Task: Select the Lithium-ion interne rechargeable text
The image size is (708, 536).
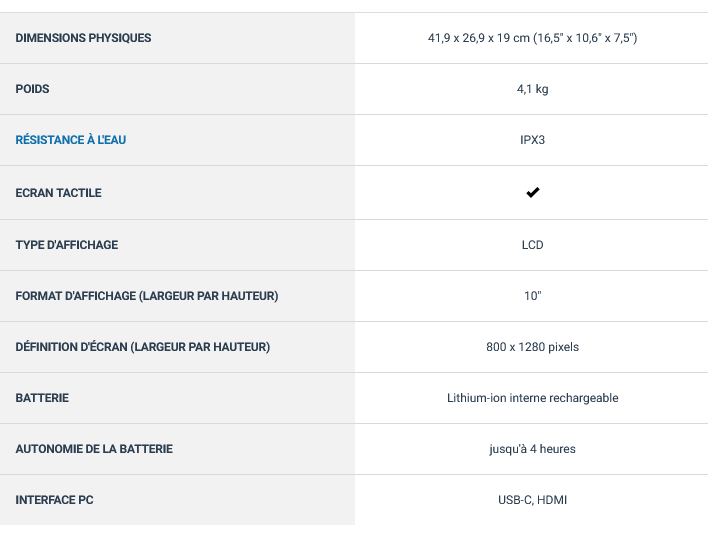Action: pos(532,398)
